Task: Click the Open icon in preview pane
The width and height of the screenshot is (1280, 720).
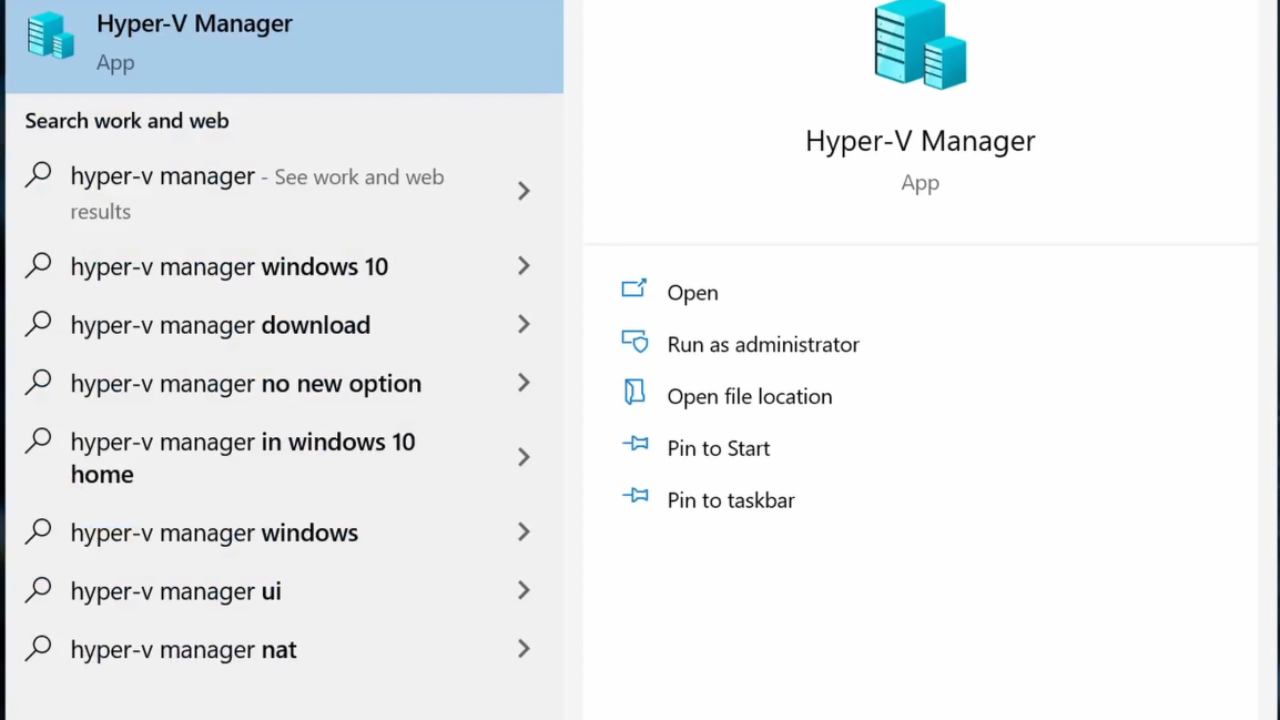Action: [x=634, y=289]
